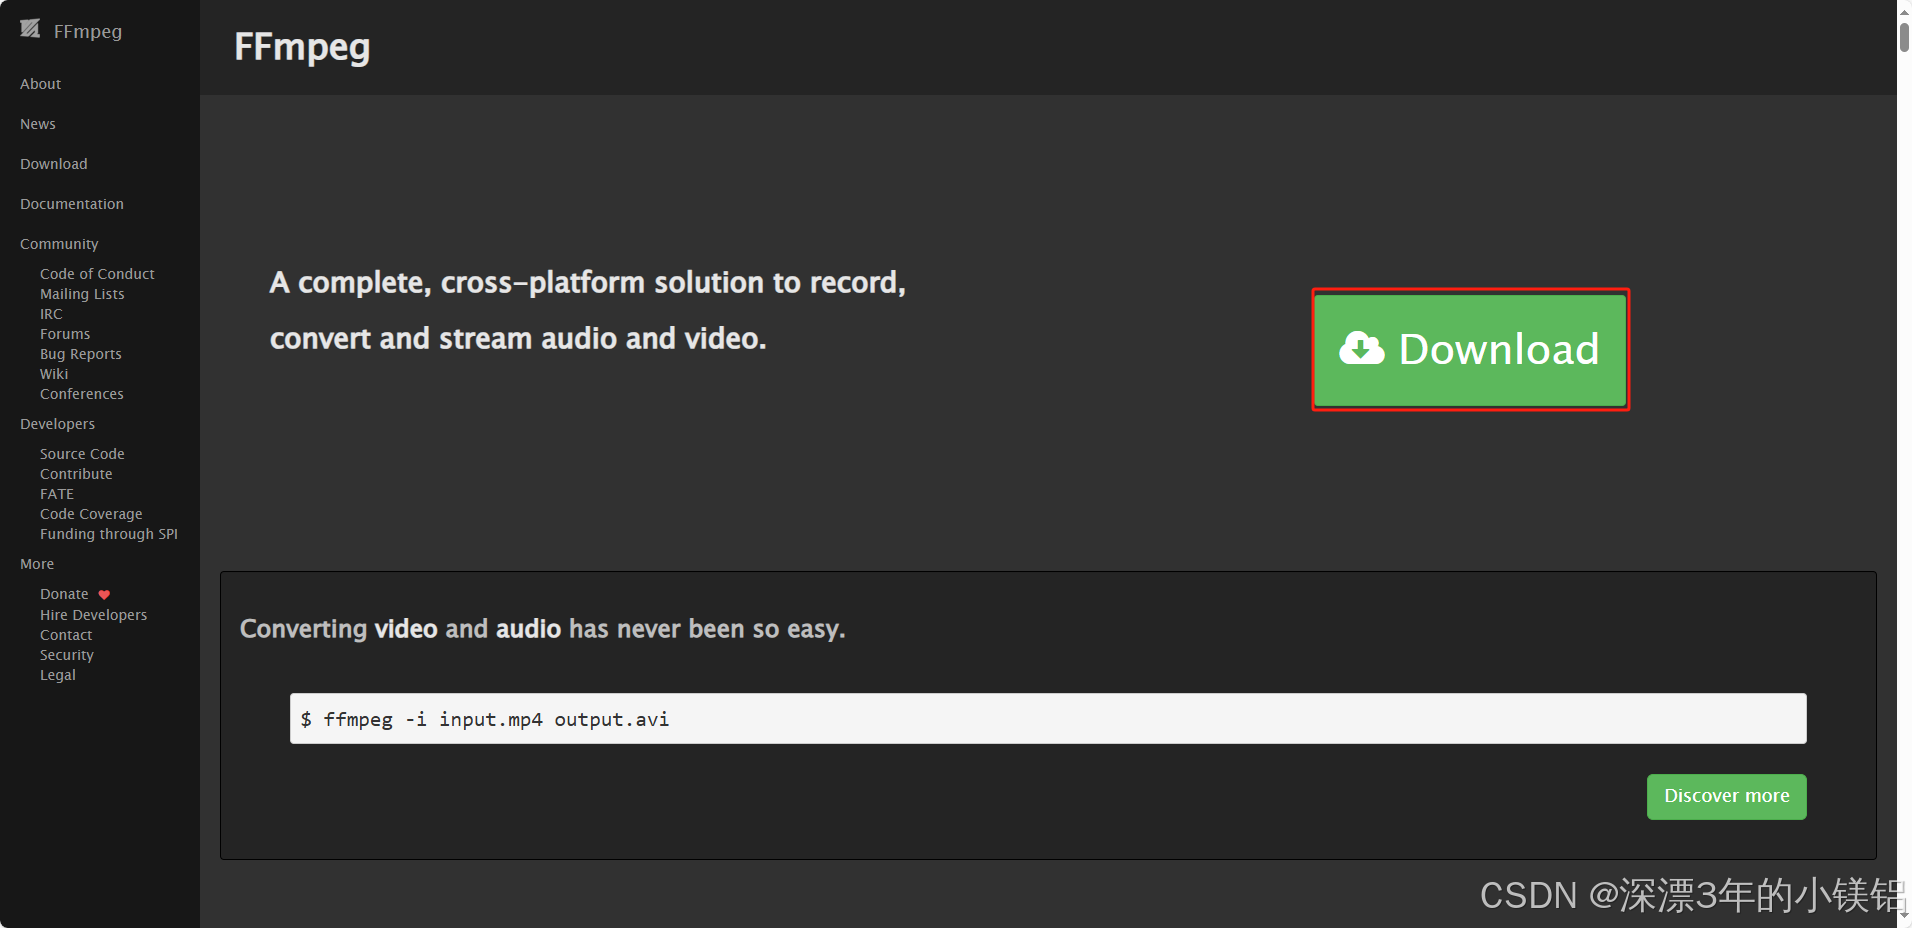Open the About page in sidebar
This screenshot has height=928, width=1912.
point(41,84)
